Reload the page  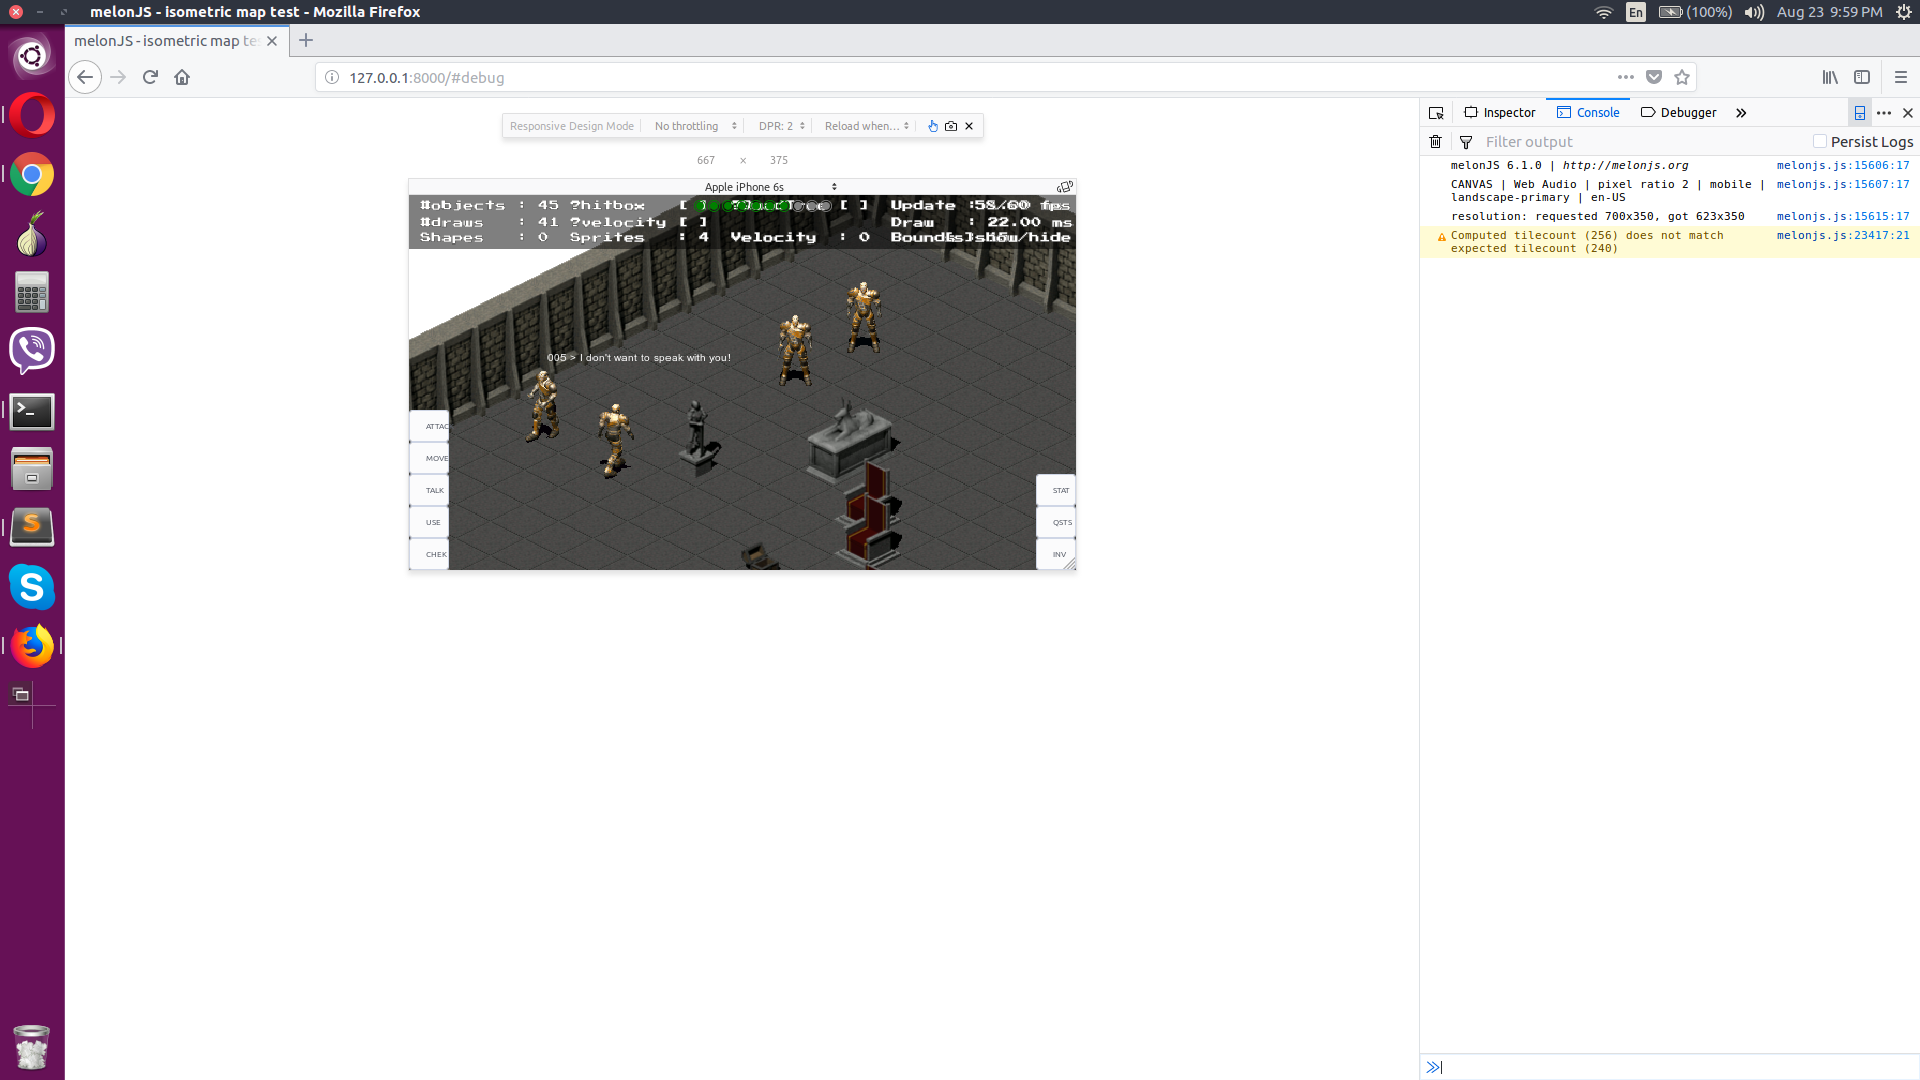coord(150,77)
